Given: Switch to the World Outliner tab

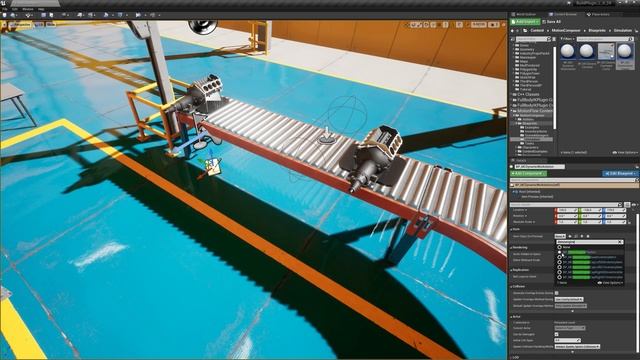Looking at the screenshot, I should click(524, 14).
